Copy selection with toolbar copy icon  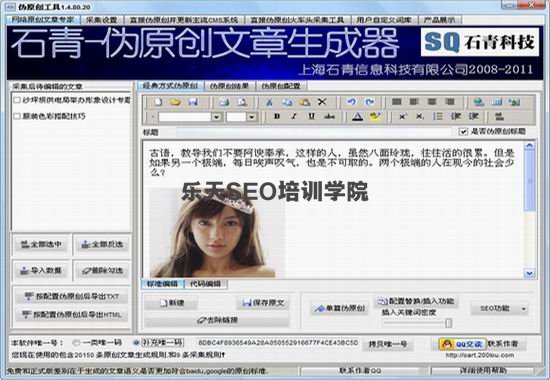[x=287, y=102]
